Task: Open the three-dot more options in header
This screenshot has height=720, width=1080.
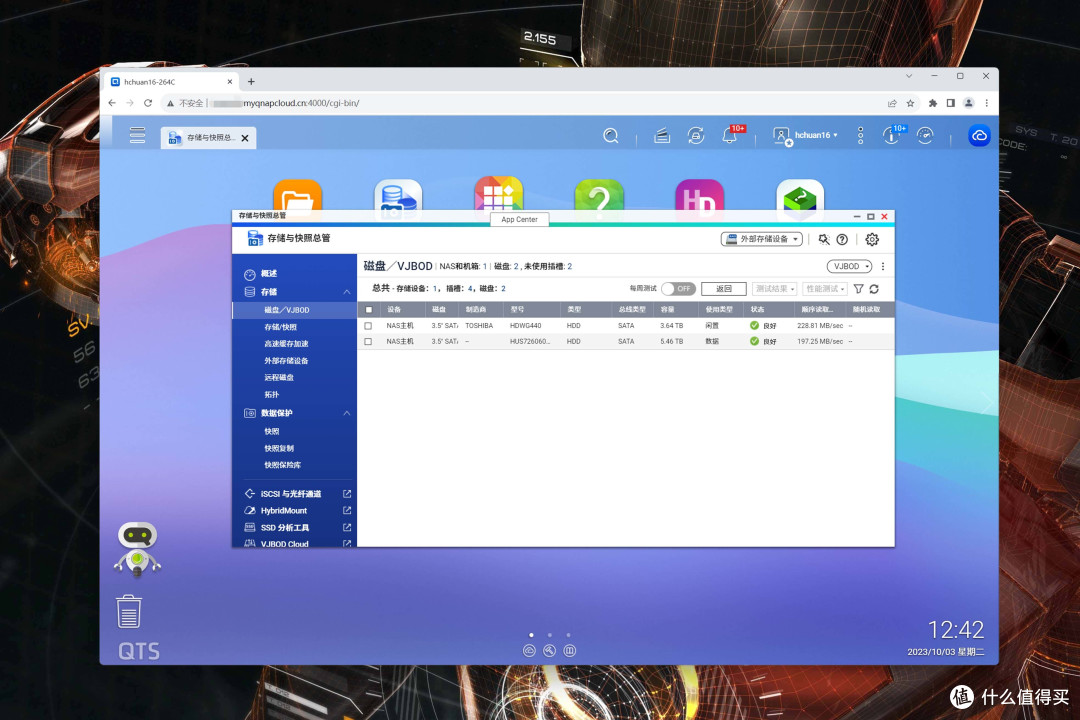Action: pyautogui.click(x=860, y=136)
